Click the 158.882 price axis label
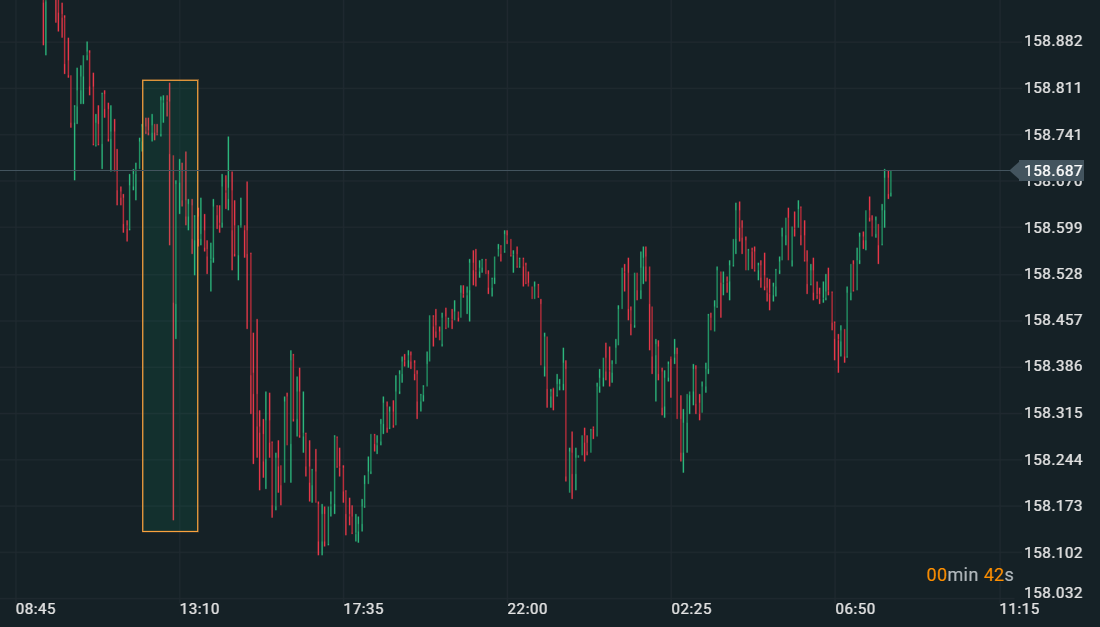 pyautogui.click(x=1053, y=41)
